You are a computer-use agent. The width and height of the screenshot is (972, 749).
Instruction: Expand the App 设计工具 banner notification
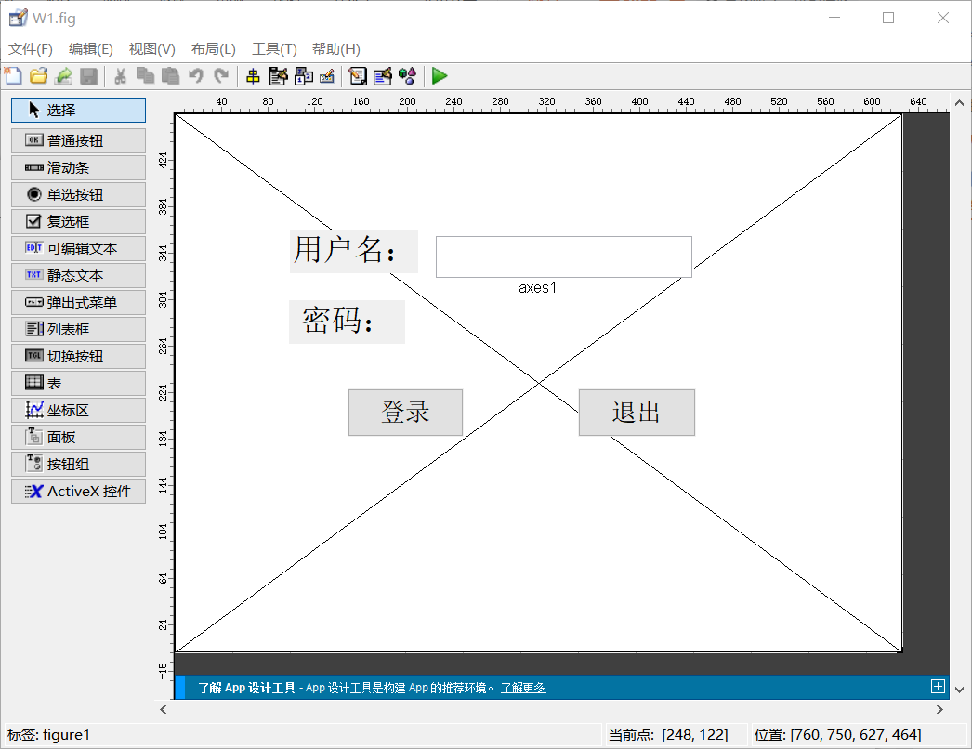(x=938, y=686)
